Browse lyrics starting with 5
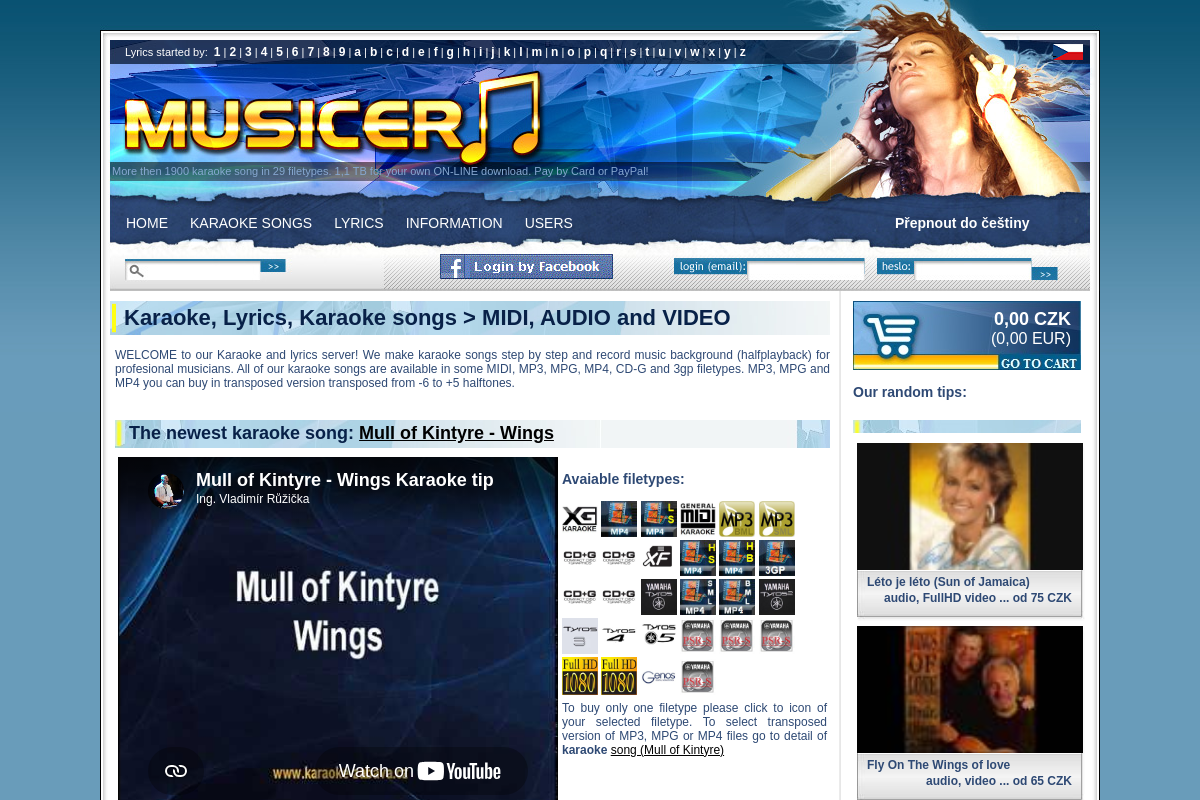The width and height of the screenshot is (1200, 800). click(x=280, y=52)
